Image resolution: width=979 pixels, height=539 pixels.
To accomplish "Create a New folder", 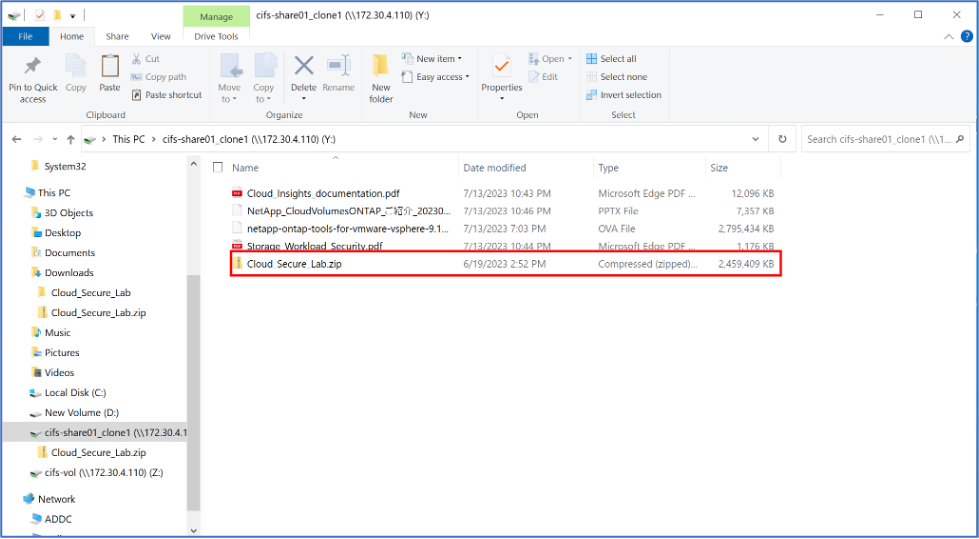I will coord(381,79).
